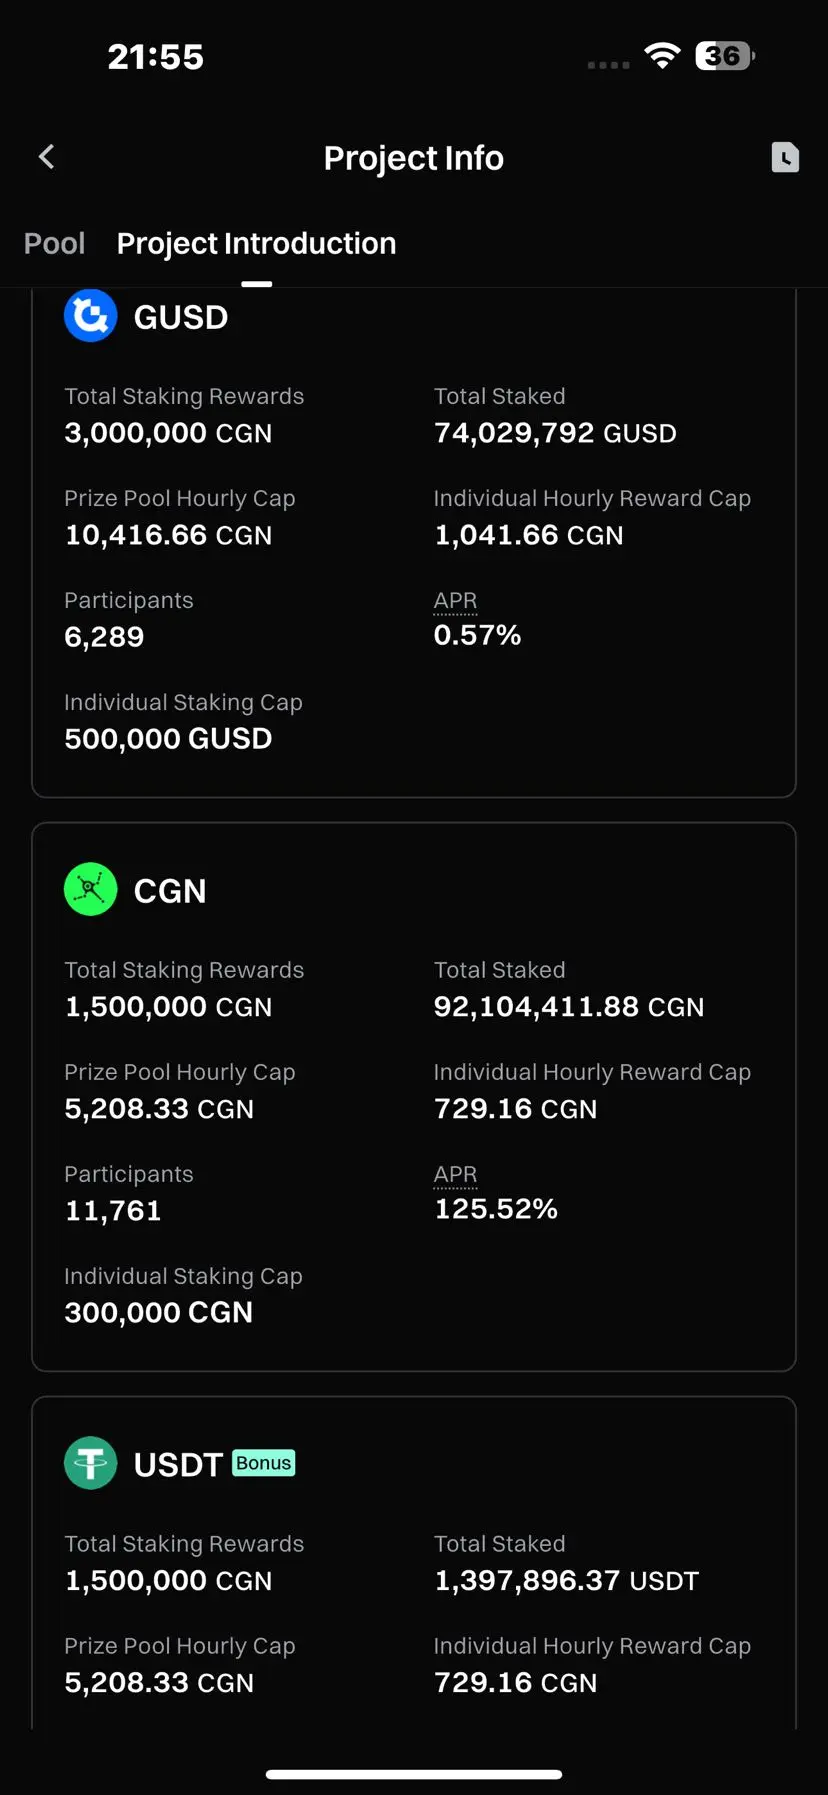Select the Project Introduction tab
This screenshot has width=828, height=1795.
tap(256, 244)
